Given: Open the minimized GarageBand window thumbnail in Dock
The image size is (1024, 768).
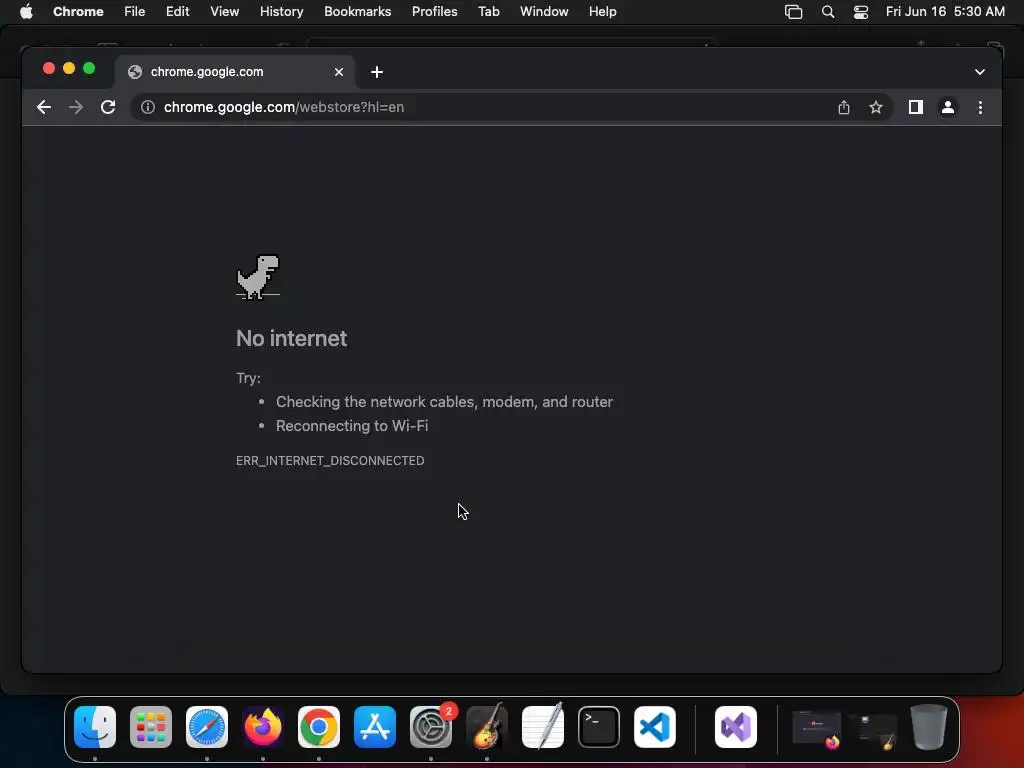Looking at the screenshot, I should (x=872, y=731).
